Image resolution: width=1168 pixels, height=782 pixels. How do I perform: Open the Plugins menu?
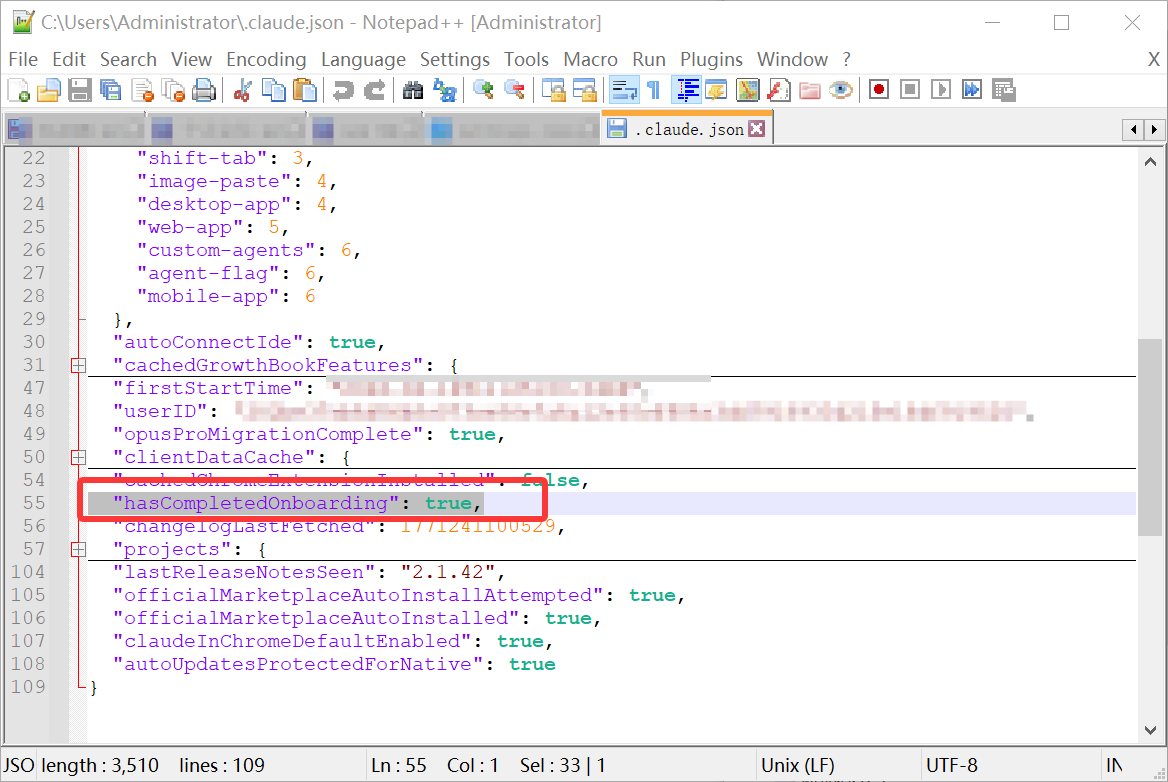pyautogui.click(x=711, y=60)
